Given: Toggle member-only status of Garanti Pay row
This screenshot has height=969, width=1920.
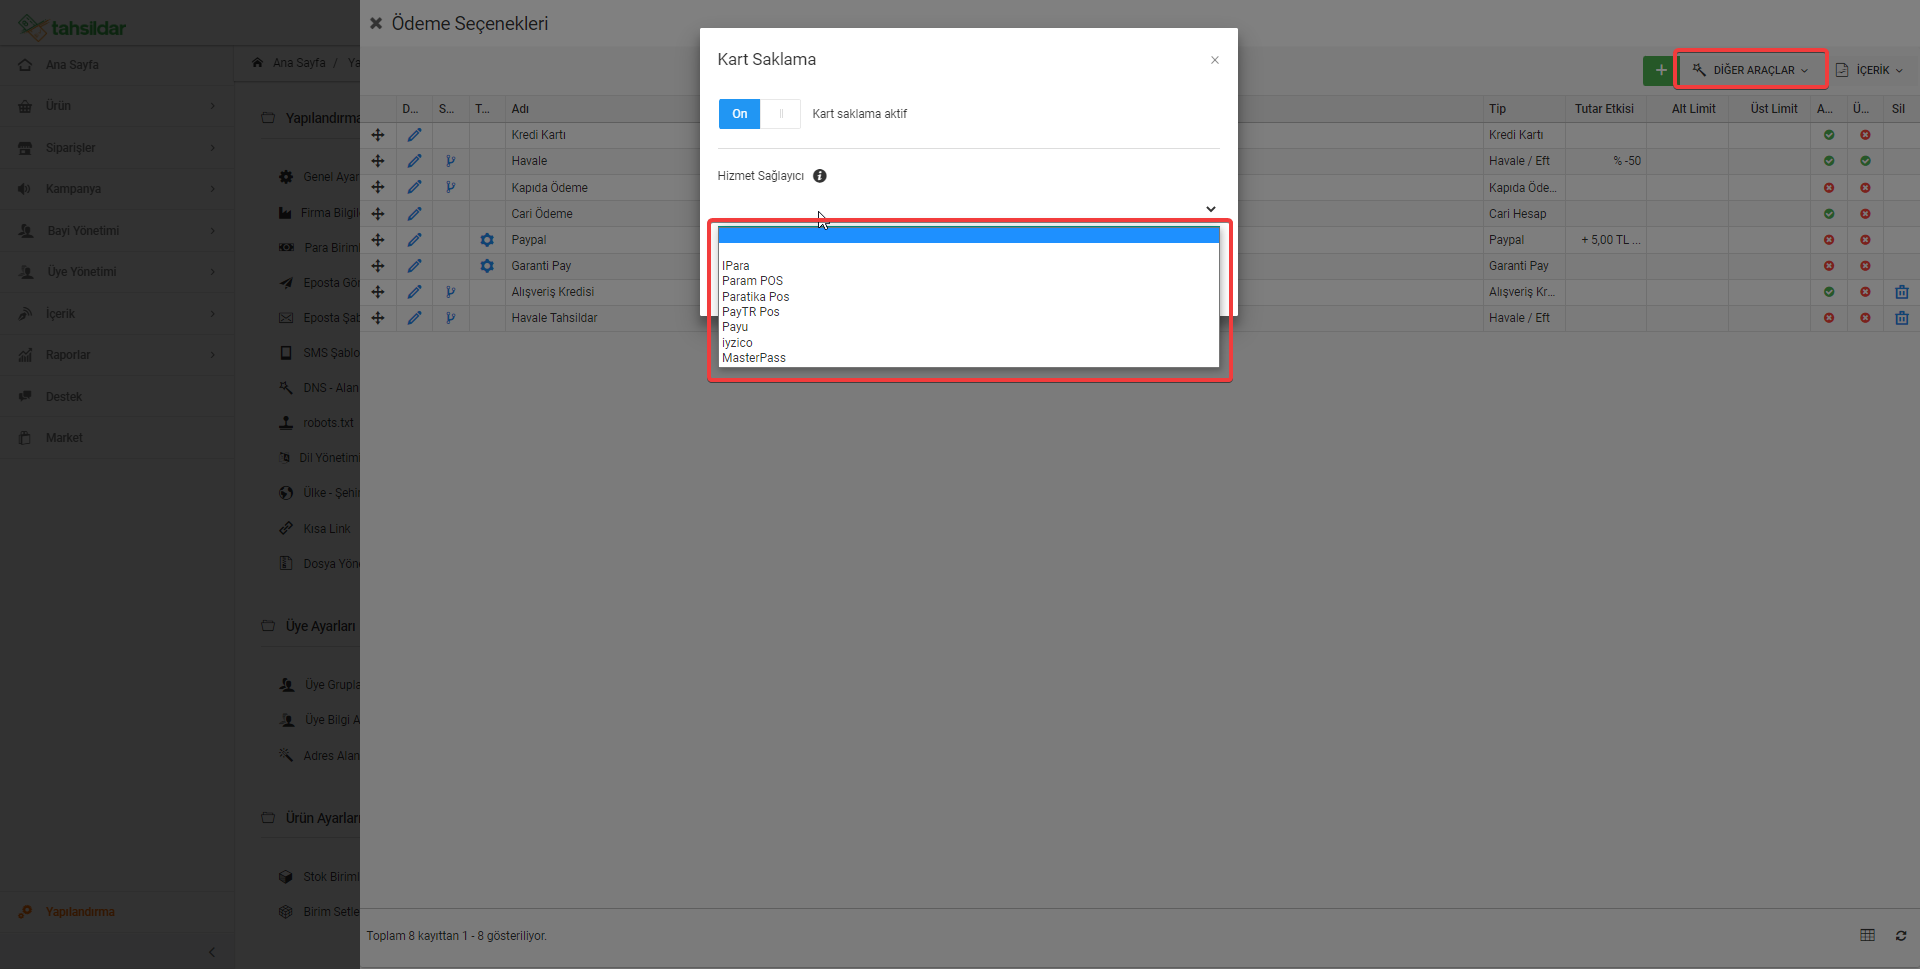Looking at the screenshot, I should coord(1865,266).
